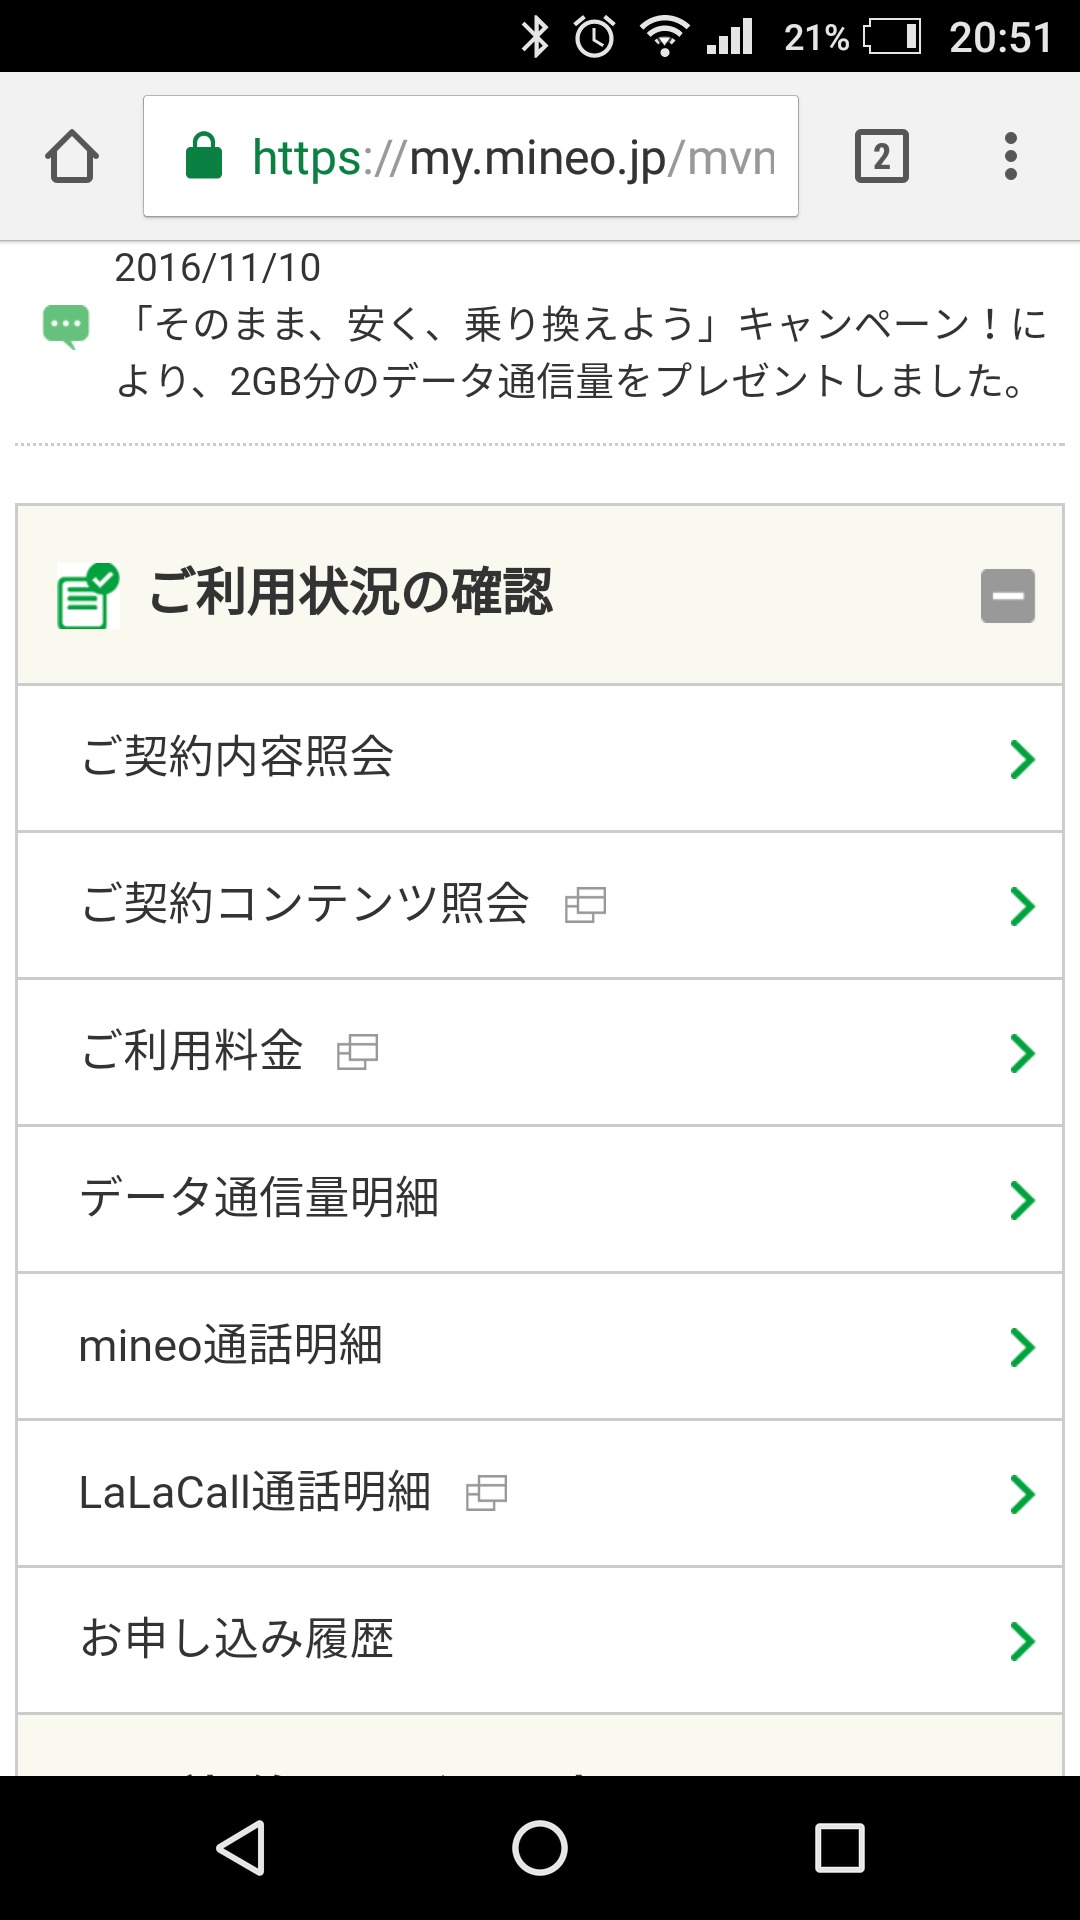Screen dimensions: 1080x1920
Task: Tap the browser home icon
Action: tap(72, 157)
